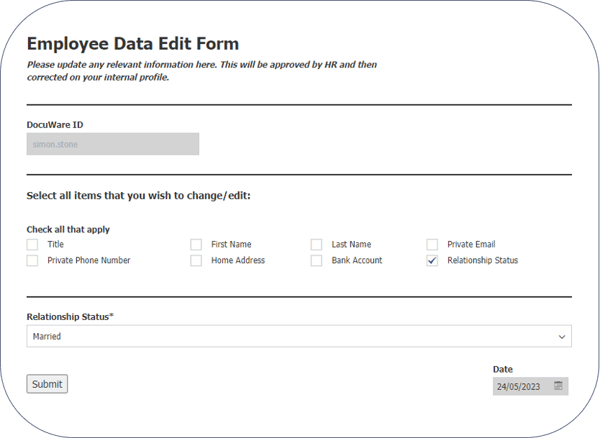Screen dimensions: 600x438
Task: Click the chevron arrow of status dropdown
Action: [x=562, y=337]
